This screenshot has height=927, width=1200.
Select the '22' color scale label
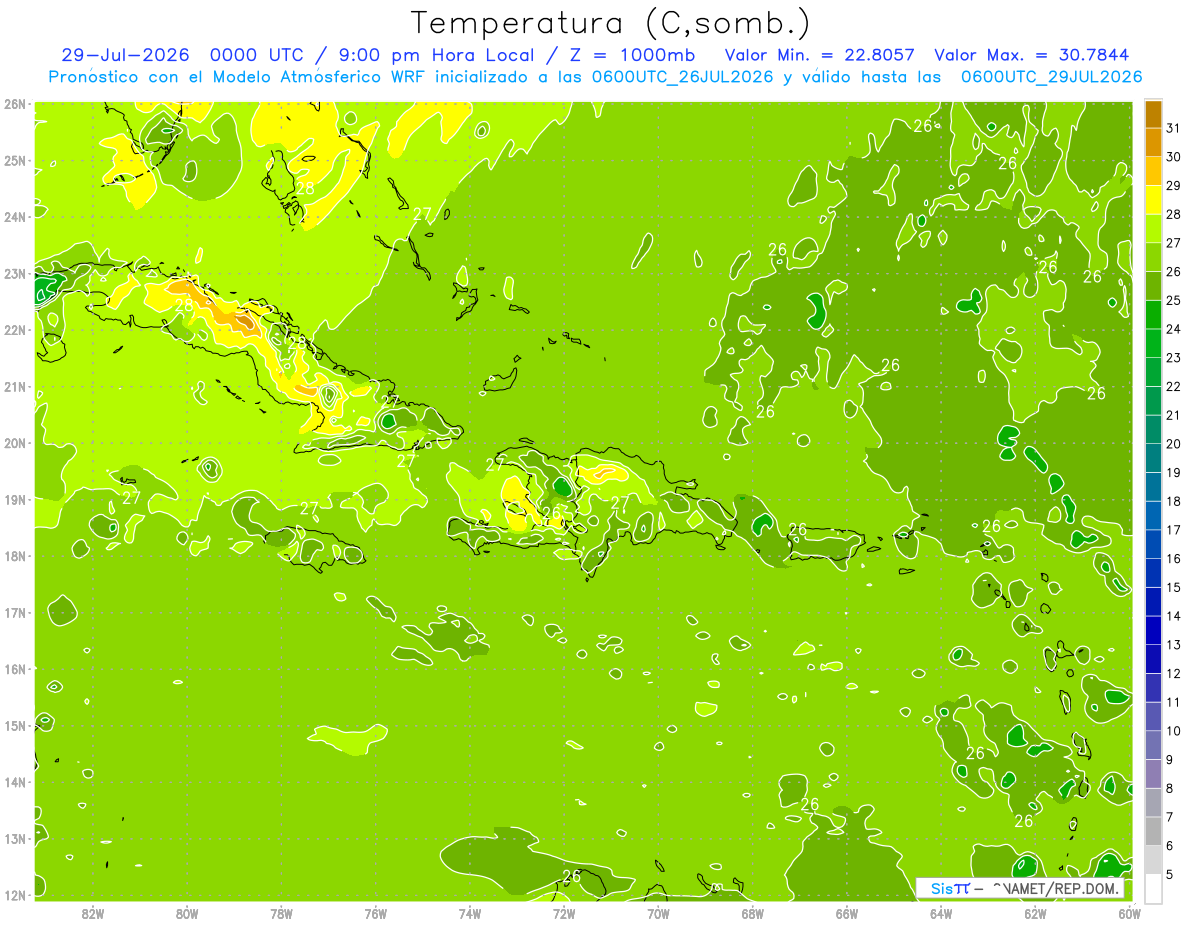[1174, 387]
